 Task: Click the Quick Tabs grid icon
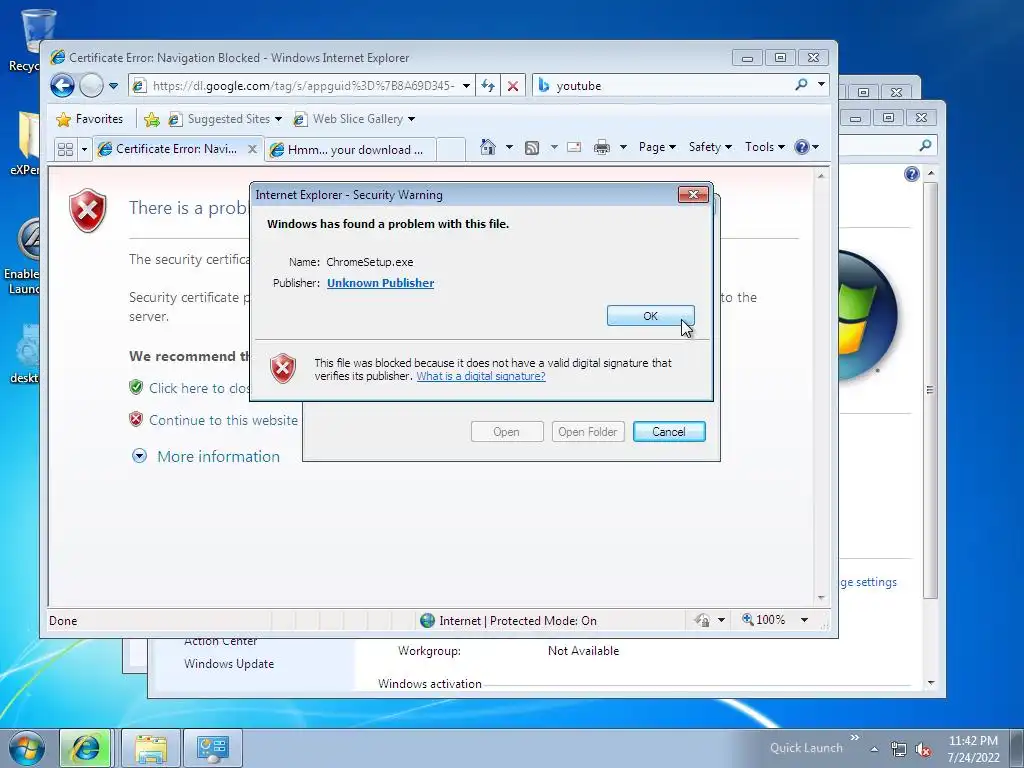point(65,150)
